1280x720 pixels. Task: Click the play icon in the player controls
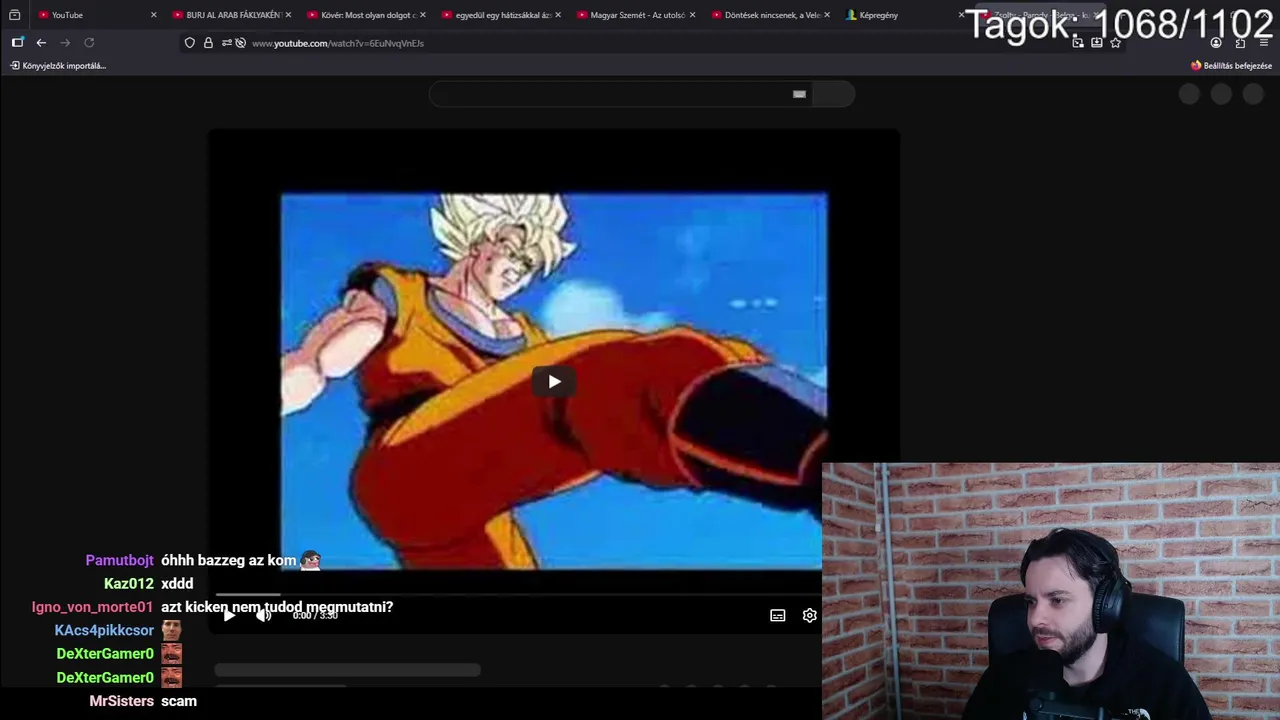[229, 615]
